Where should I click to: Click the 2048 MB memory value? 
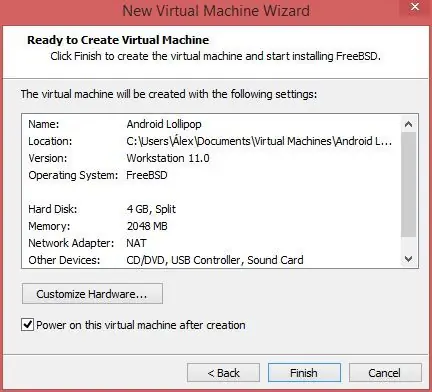point(147,226)
